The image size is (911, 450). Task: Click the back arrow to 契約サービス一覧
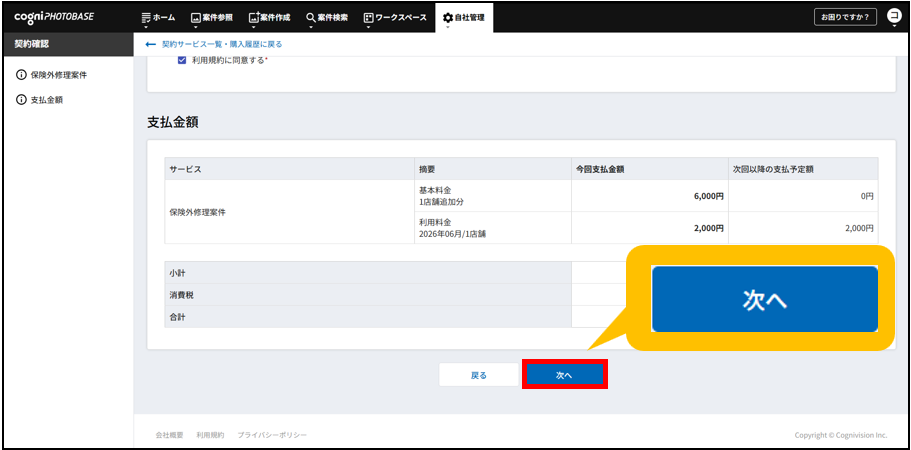coord(151,45)
